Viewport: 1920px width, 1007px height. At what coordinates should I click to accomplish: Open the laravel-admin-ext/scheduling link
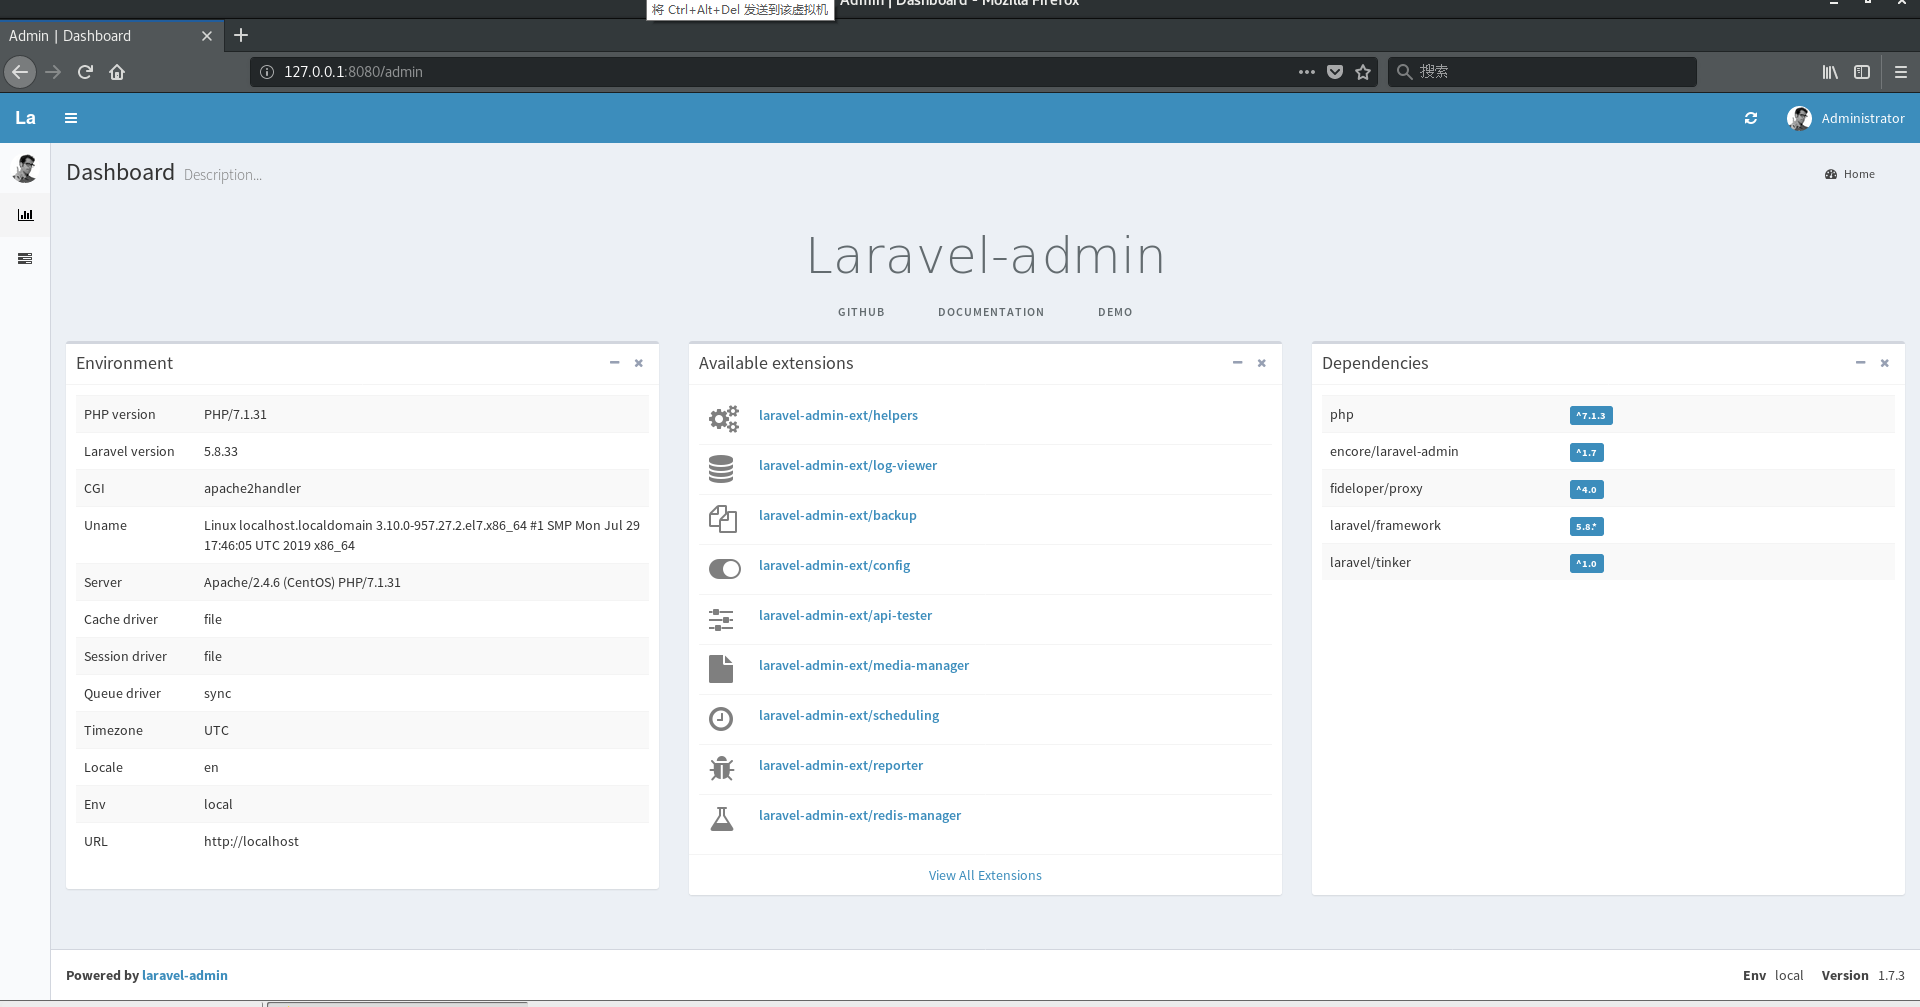point(849,716)
